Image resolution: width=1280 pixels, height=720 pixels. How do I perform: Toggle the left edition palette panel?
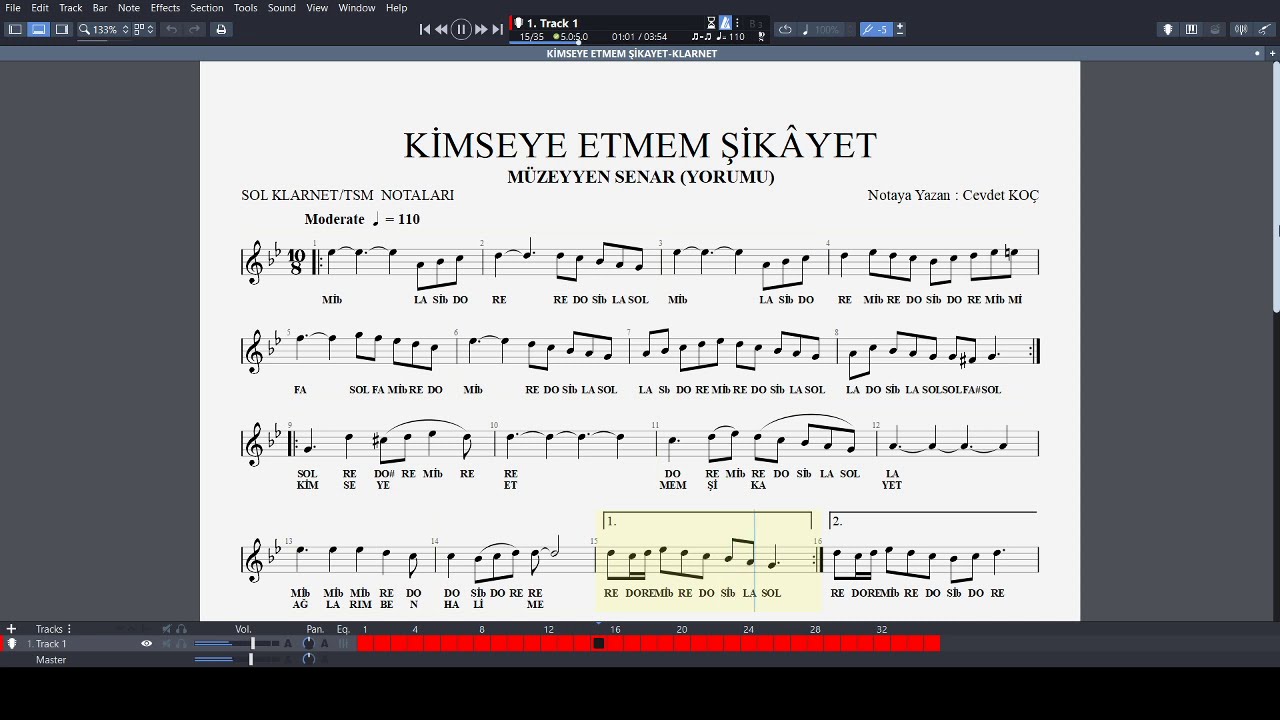(15, 30)
